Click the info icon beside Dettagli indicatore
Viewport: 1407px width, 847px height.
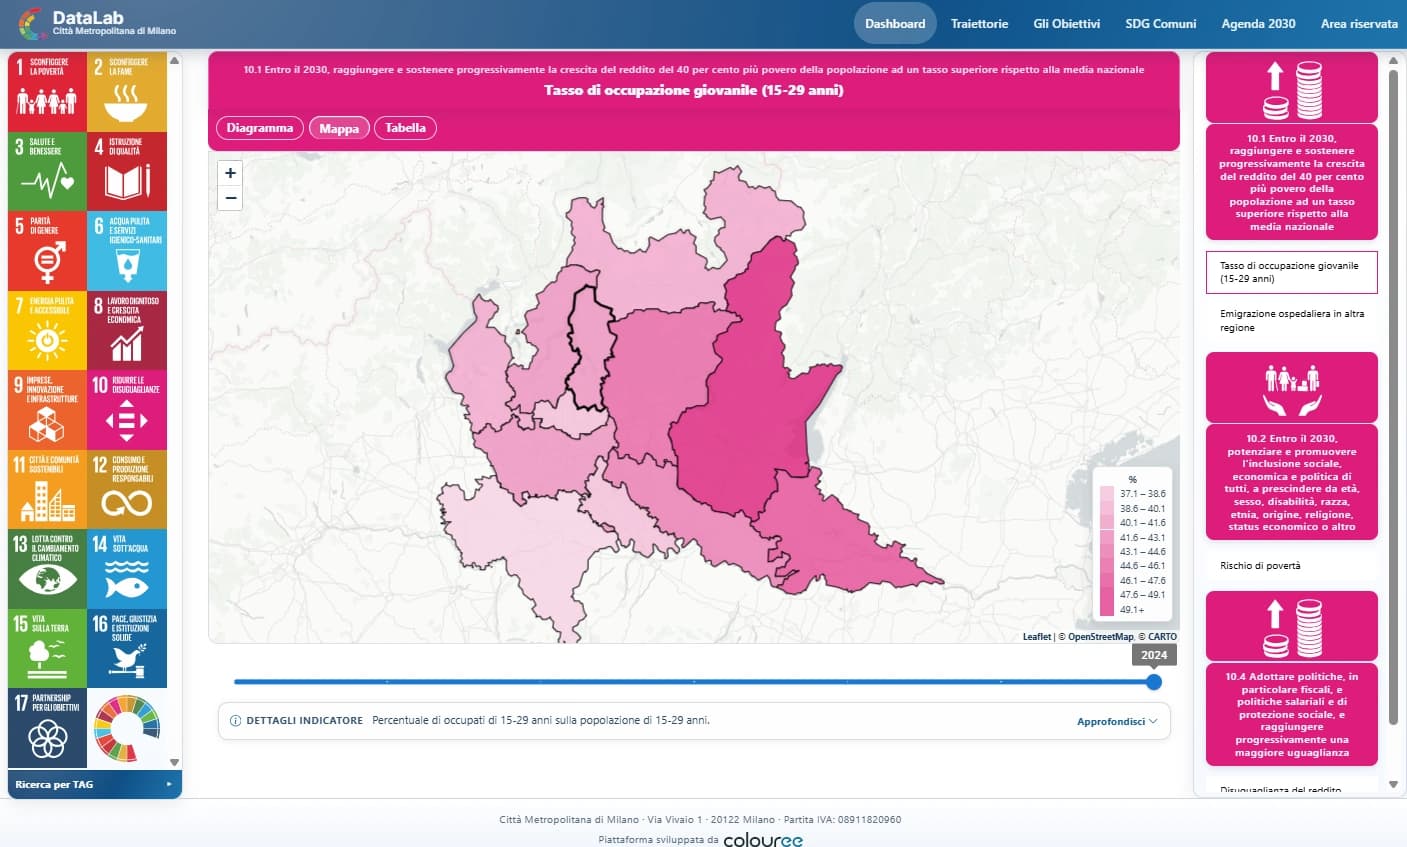click(236, 720)
